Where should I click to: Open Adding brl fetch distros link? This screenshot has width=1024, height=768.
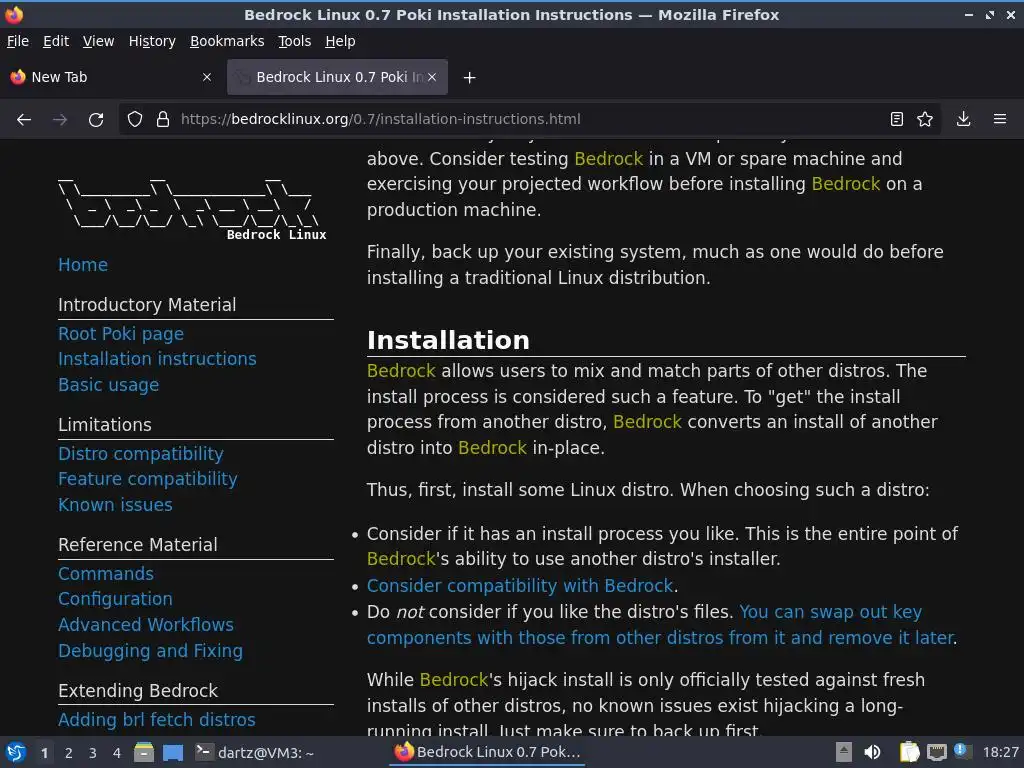pyautogui.click(x=157, y=720)
